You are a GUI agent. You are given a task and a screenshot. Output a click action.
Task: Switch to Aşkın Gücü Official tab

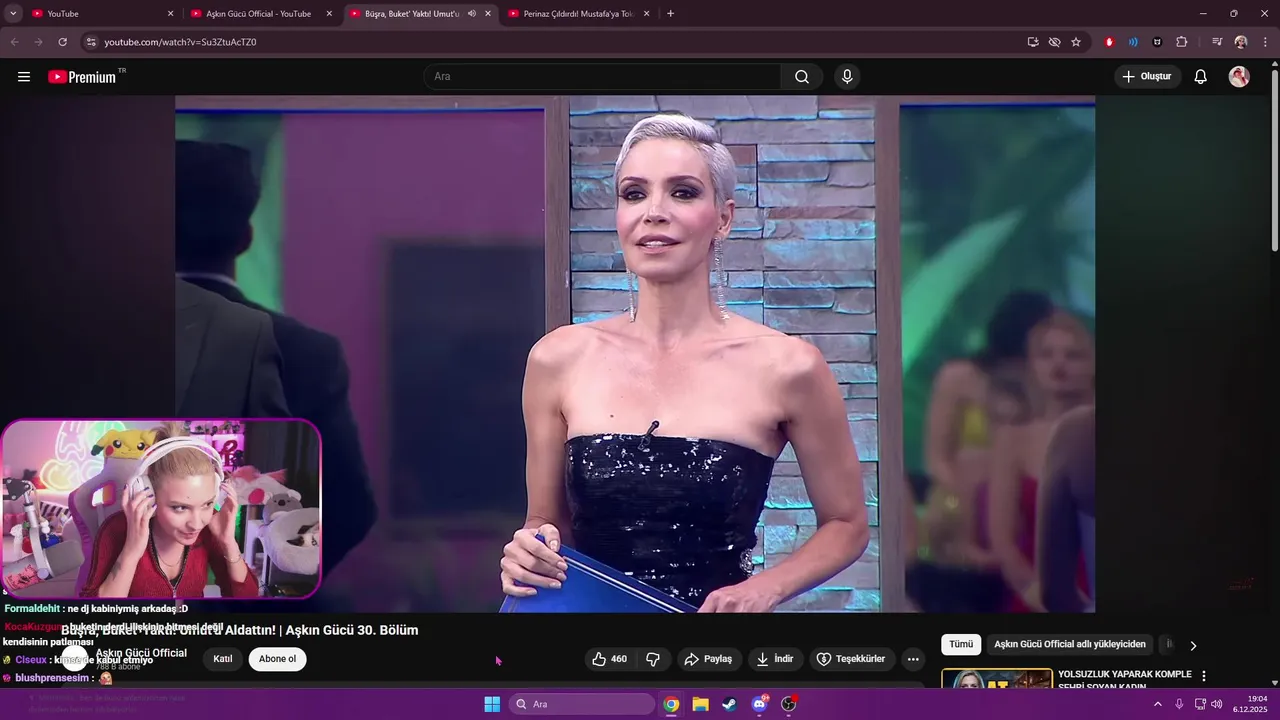click(x=263, y=14)
